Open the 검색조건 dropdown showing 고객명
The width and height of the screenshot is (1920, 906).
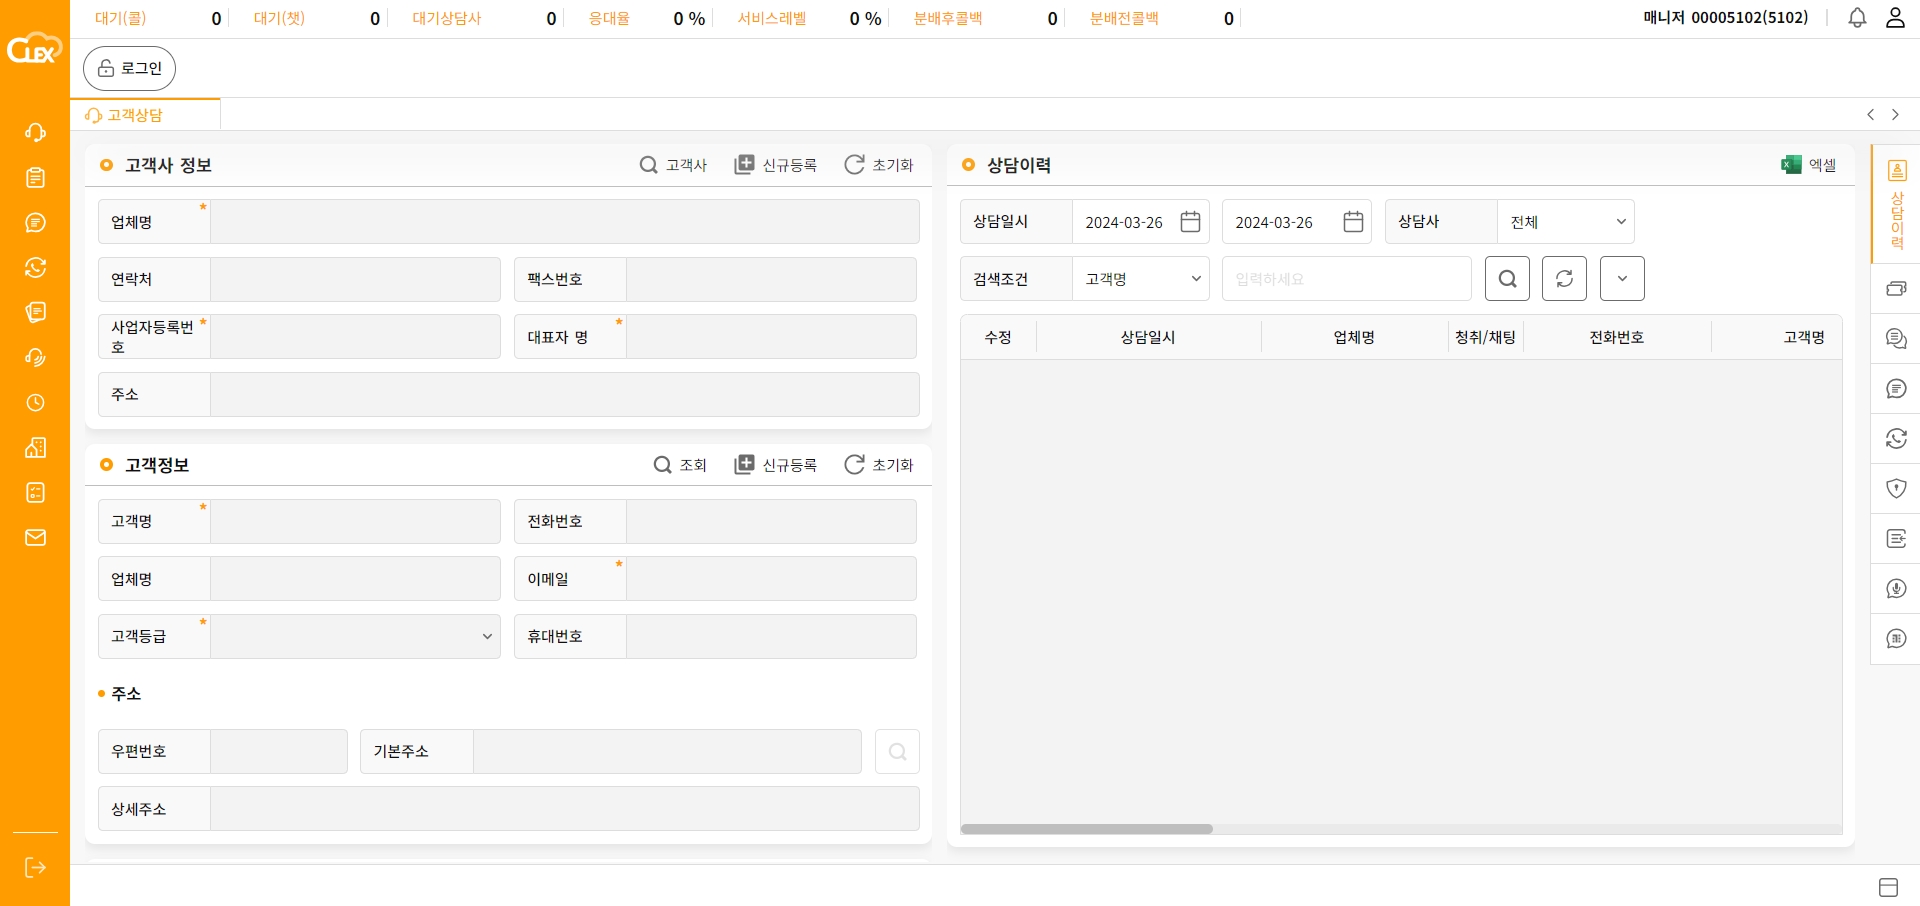[x=1140, y=279]
